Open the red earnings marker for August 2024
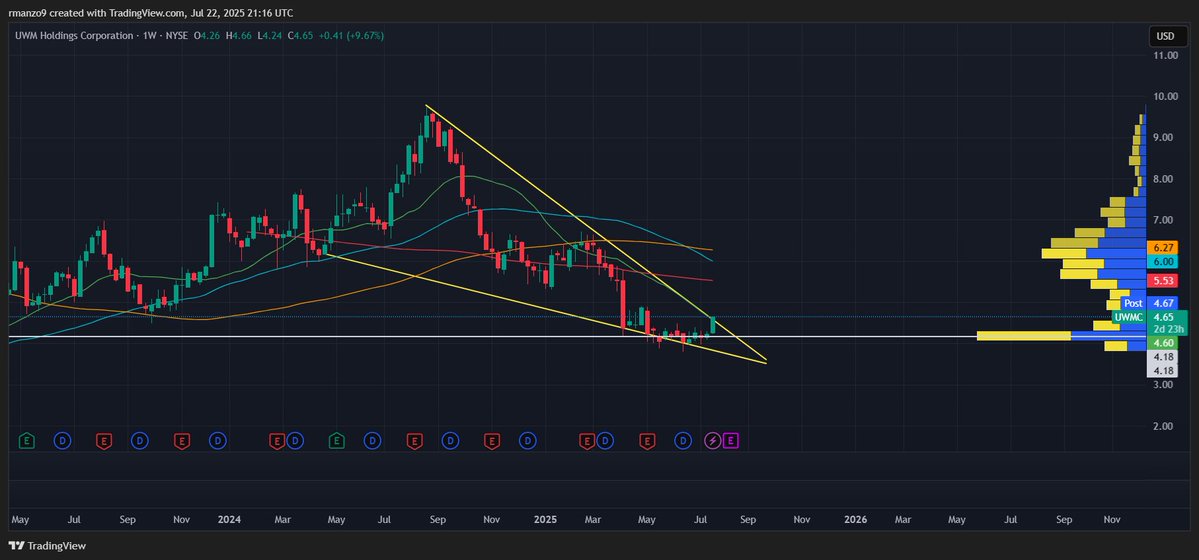Screen dimensions: 1199x560 click(x=414, y=441)
